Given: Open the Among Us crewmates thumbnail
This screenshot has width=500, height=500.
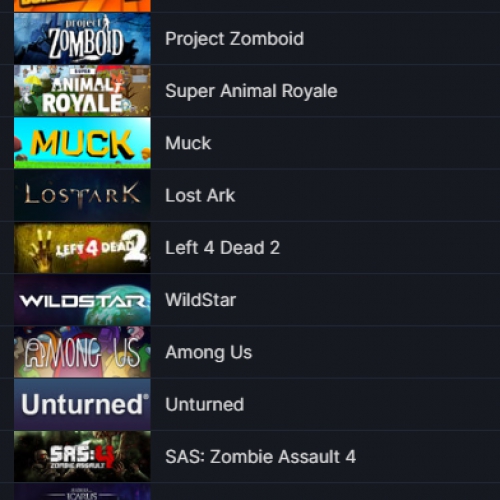Looking at the screenshot, I should [82, 352].
